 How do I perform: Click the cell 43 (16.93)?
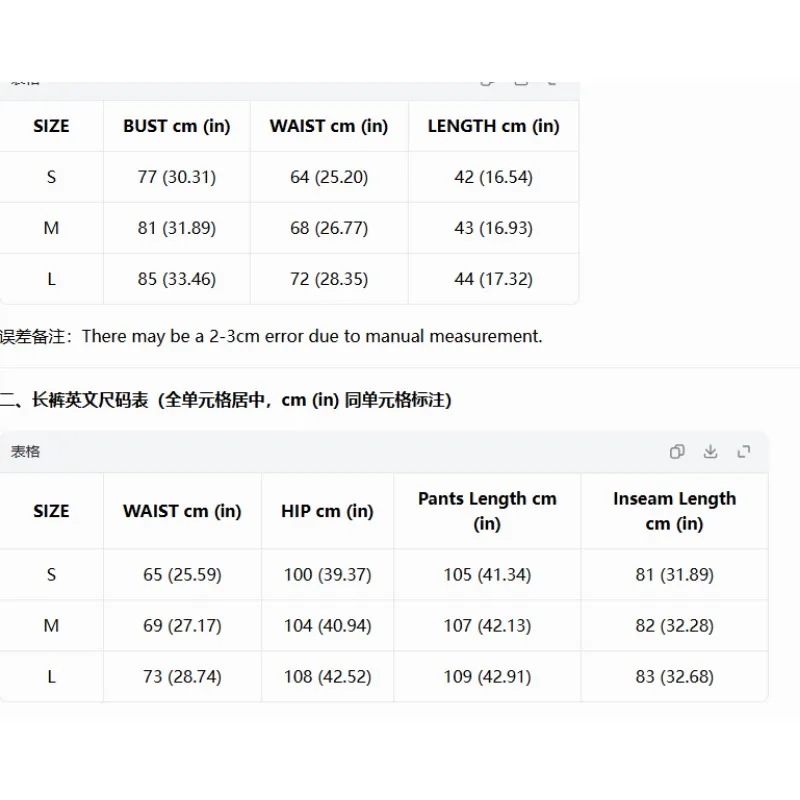point(493,228)
